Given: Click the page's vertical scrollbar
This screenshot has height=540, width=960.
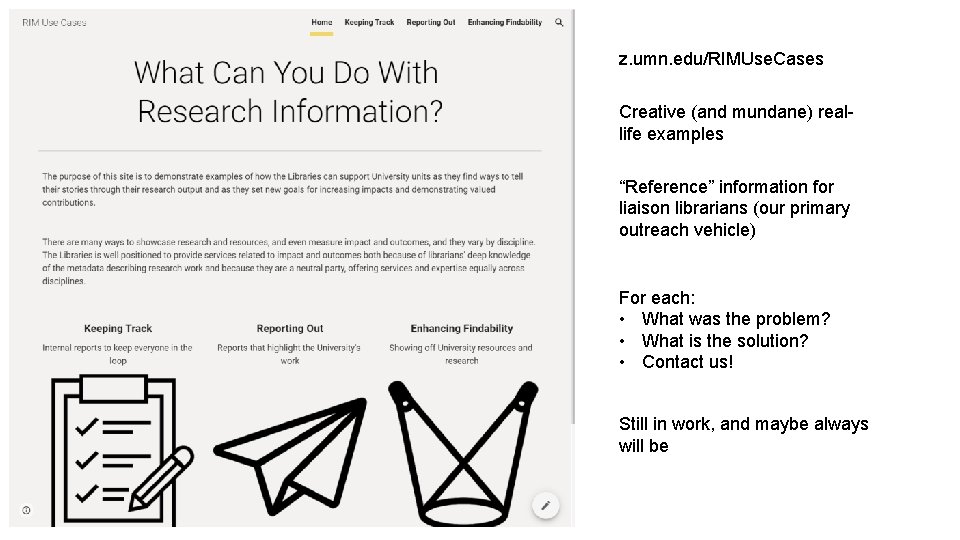Looking at the screenshot, I should (x=574, y=216).
